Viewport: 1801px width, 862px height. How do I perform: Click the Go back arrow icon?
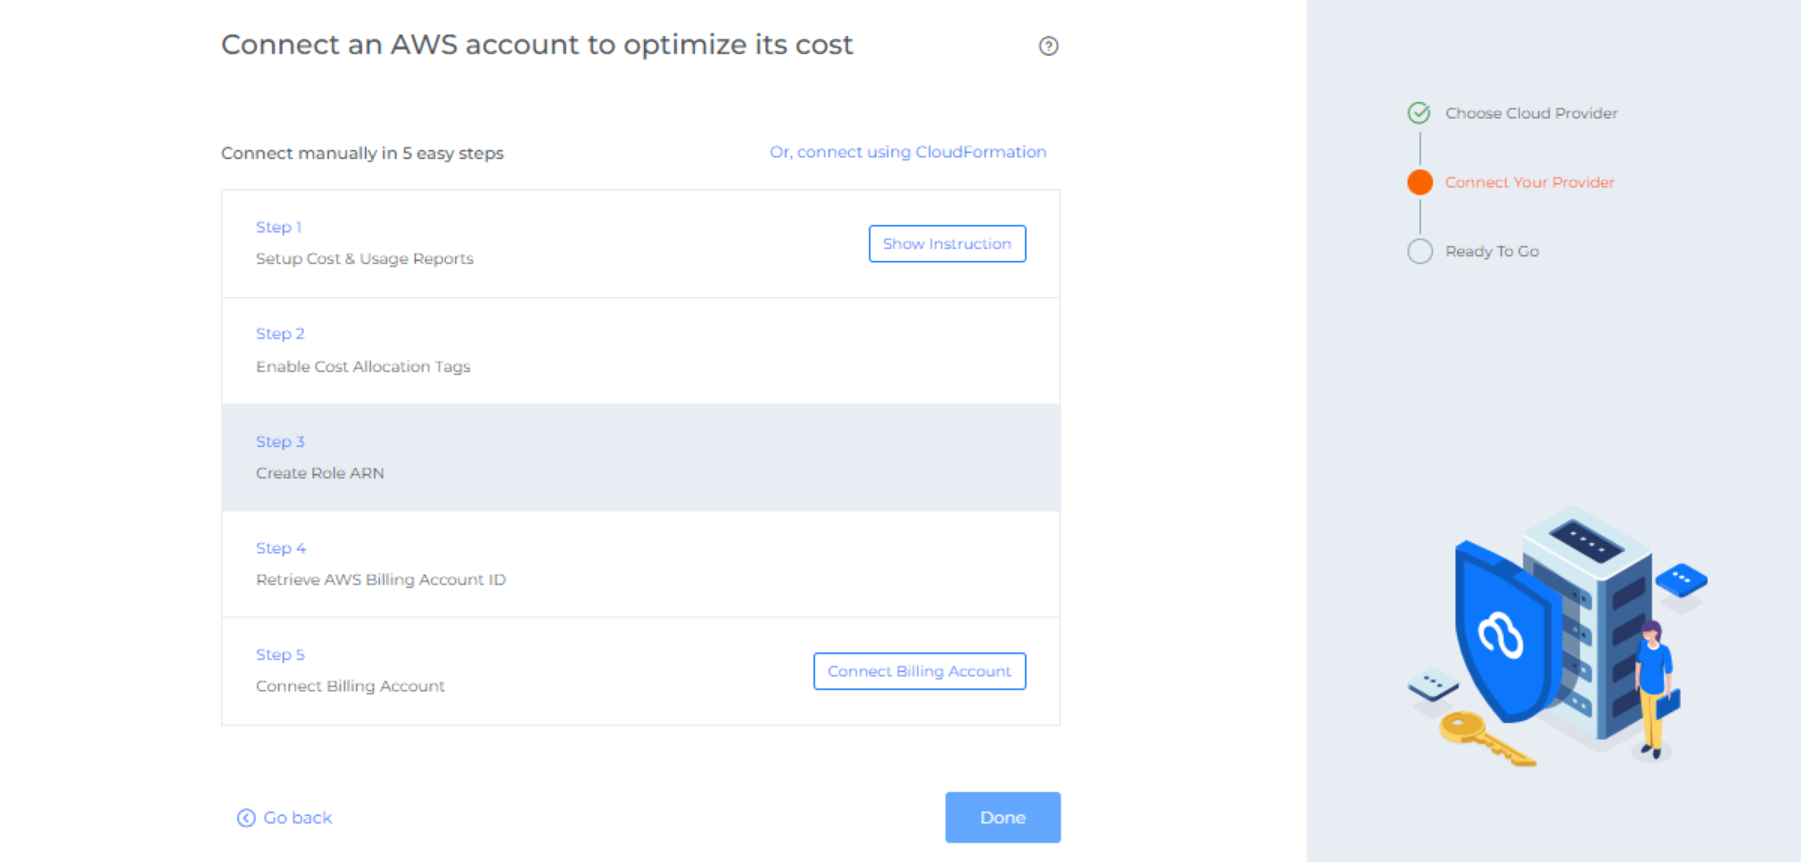[x=246, y=818]
